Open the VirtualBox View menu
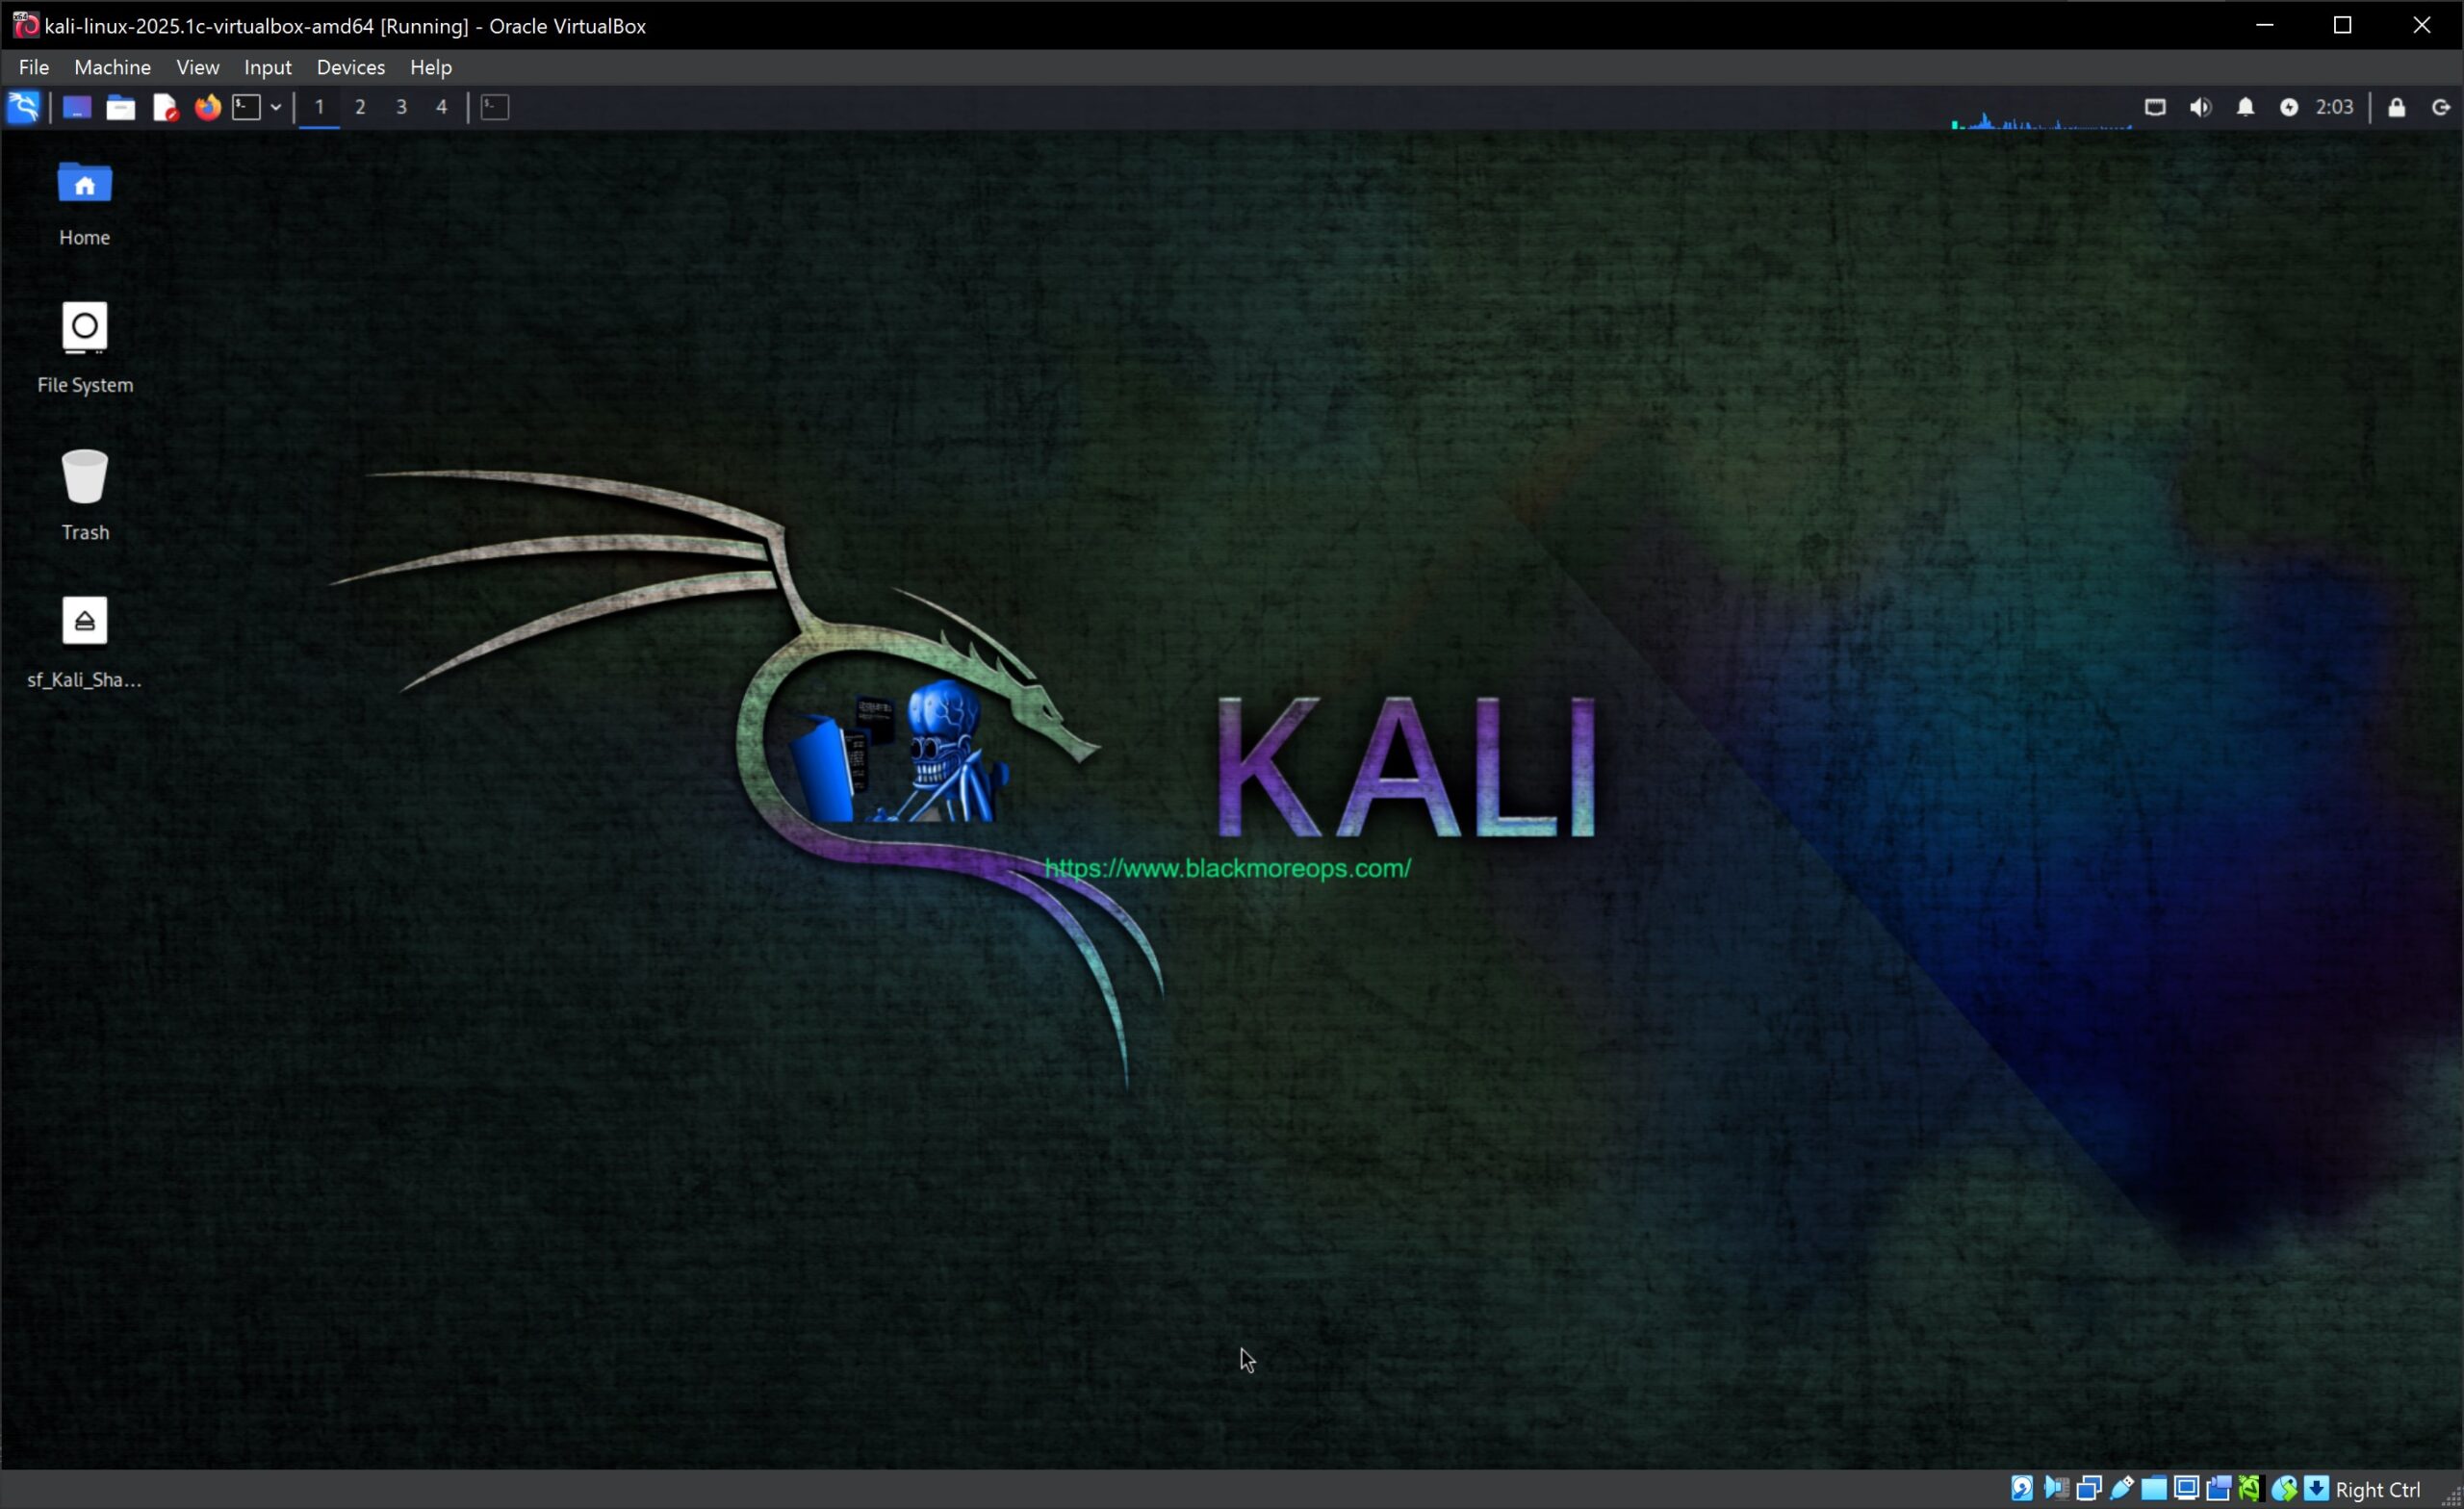Screen dimensions: 2464x1509 (197, 67)
